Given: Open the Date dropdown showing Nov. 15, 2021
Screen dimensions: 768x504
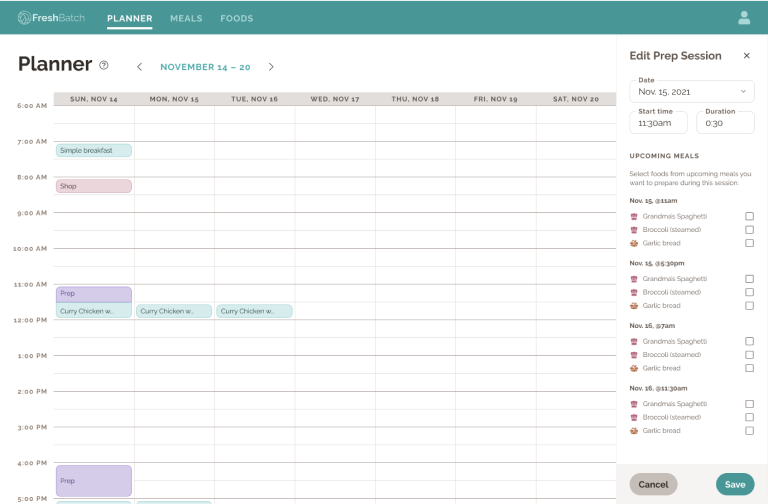Looking at the screenshot, I should coord(691,91).
